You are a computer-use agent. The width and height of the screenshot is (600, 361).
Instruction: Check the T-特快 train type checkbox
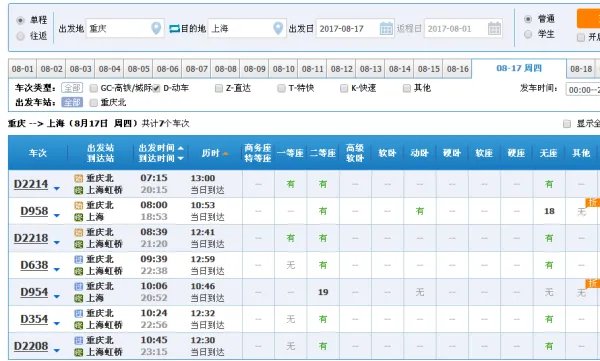pos(281,88)
